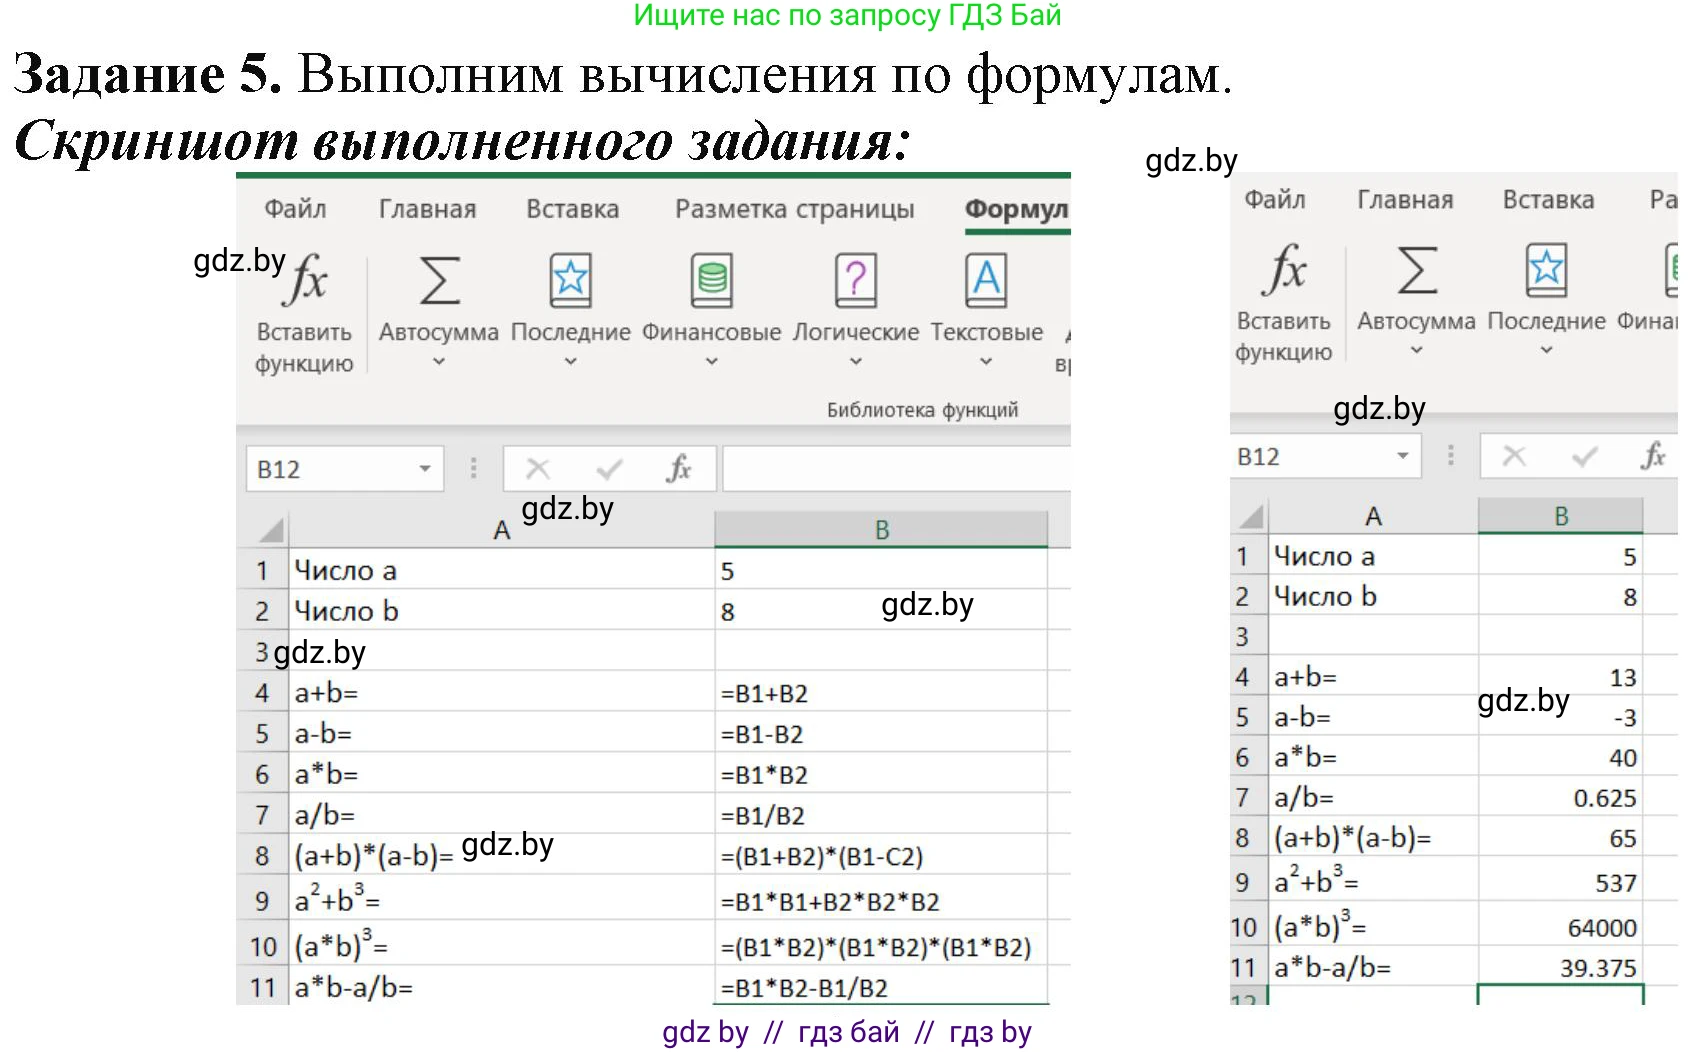Select the Логические functions icon
Image resolution: width=1697 pixels, height=1052 pixels.
[x=854, y=283]
